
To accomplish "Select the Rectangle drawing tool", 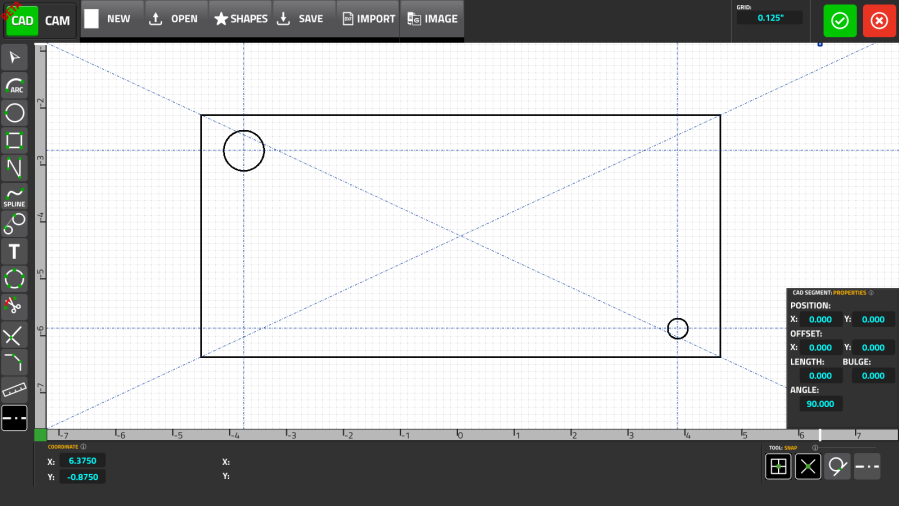I will [x=14, y=140].
